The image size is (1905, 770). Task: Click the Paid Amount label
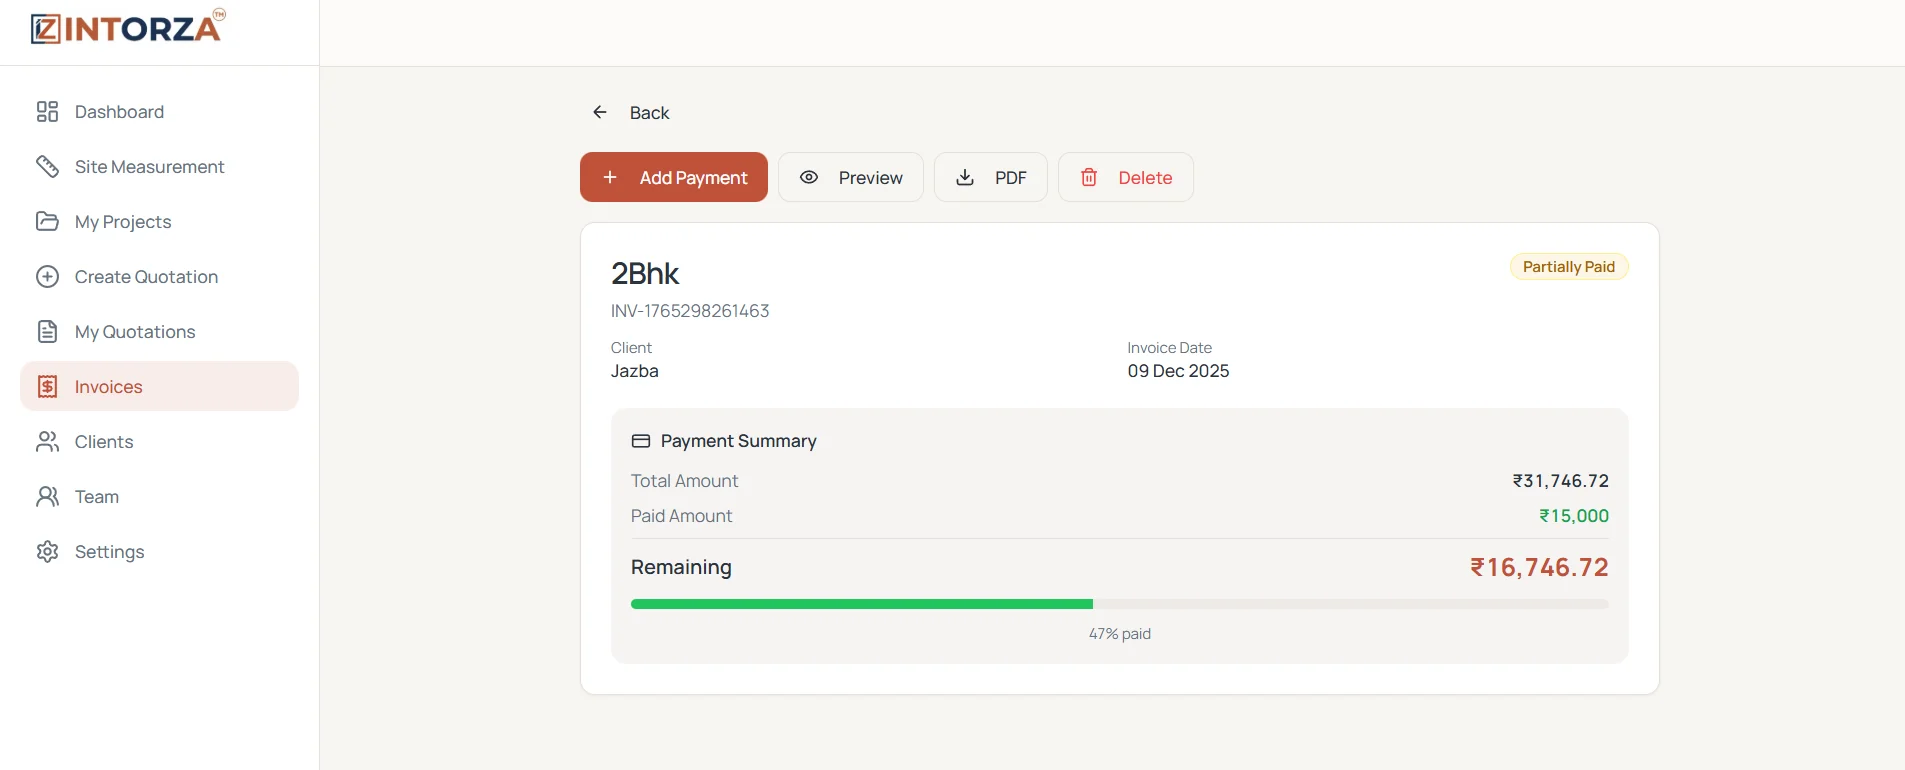682,516
